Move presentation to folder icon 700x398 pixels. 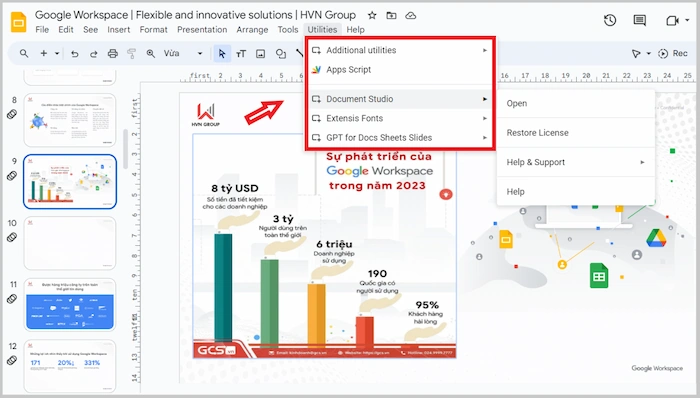tap(391, 16)
